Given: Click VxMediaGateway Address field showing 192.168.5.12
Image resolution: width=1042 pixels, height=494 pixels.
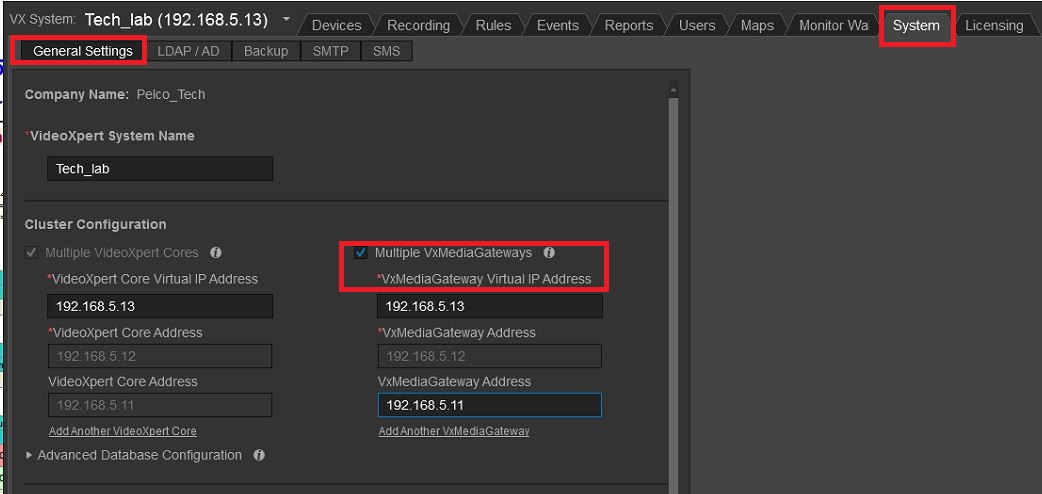Looking at the screenshot, I should coord(490,356).
